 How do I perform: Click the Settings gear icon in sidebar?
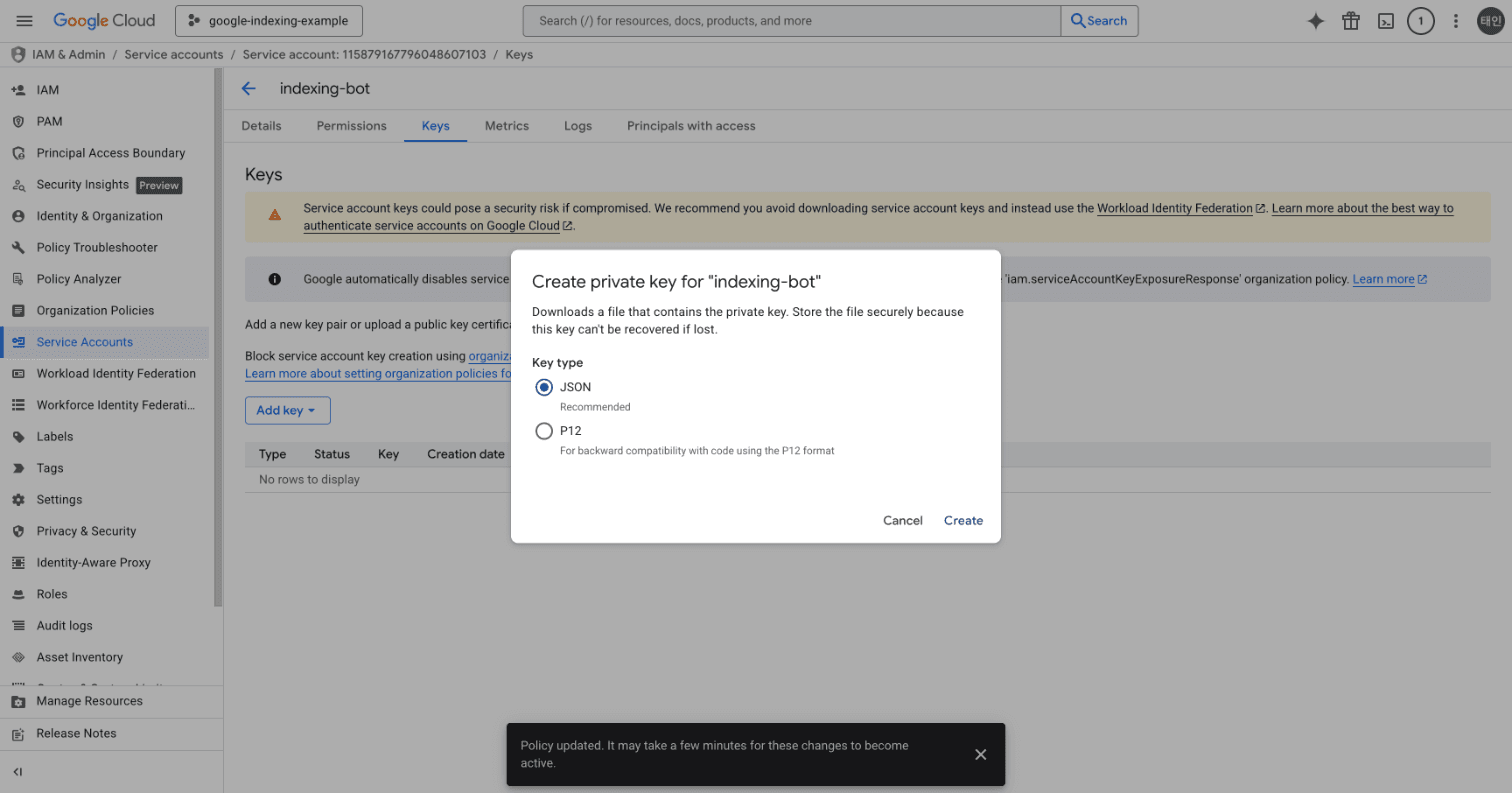18,499
